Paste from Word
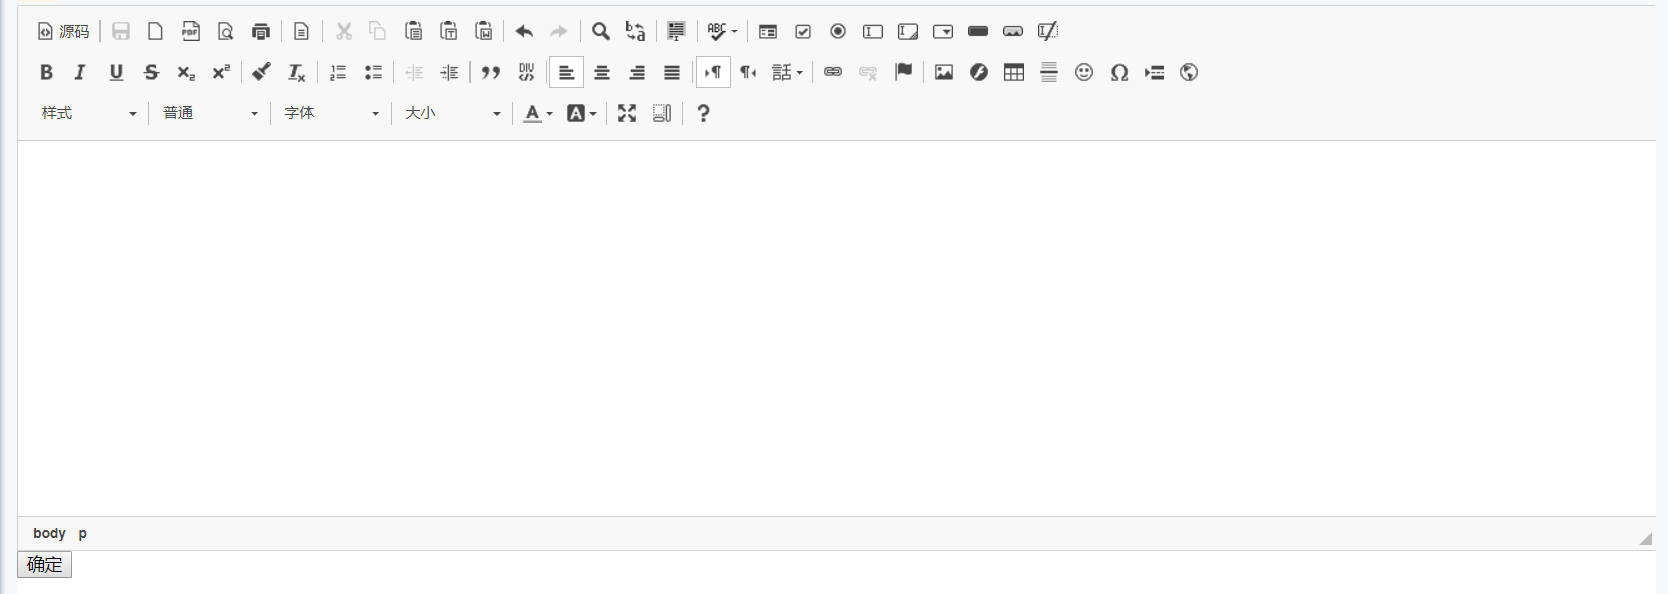 click(x=484, y=32)
